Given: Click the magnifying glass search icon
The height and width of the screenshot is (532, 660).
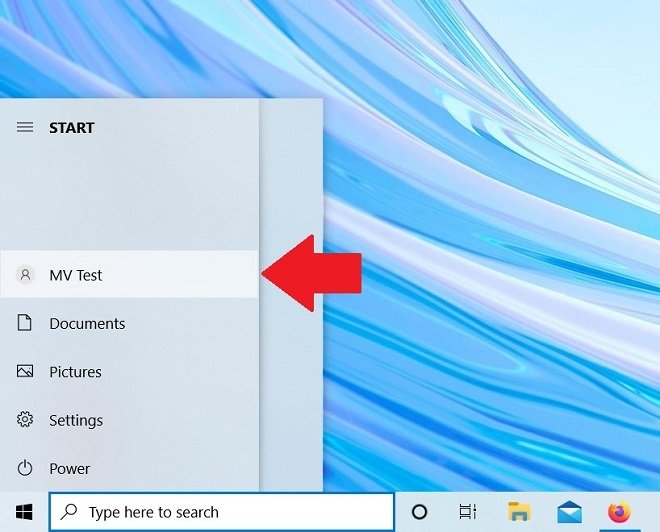Looking at the screenshot, I should click(x=69, y=511).
